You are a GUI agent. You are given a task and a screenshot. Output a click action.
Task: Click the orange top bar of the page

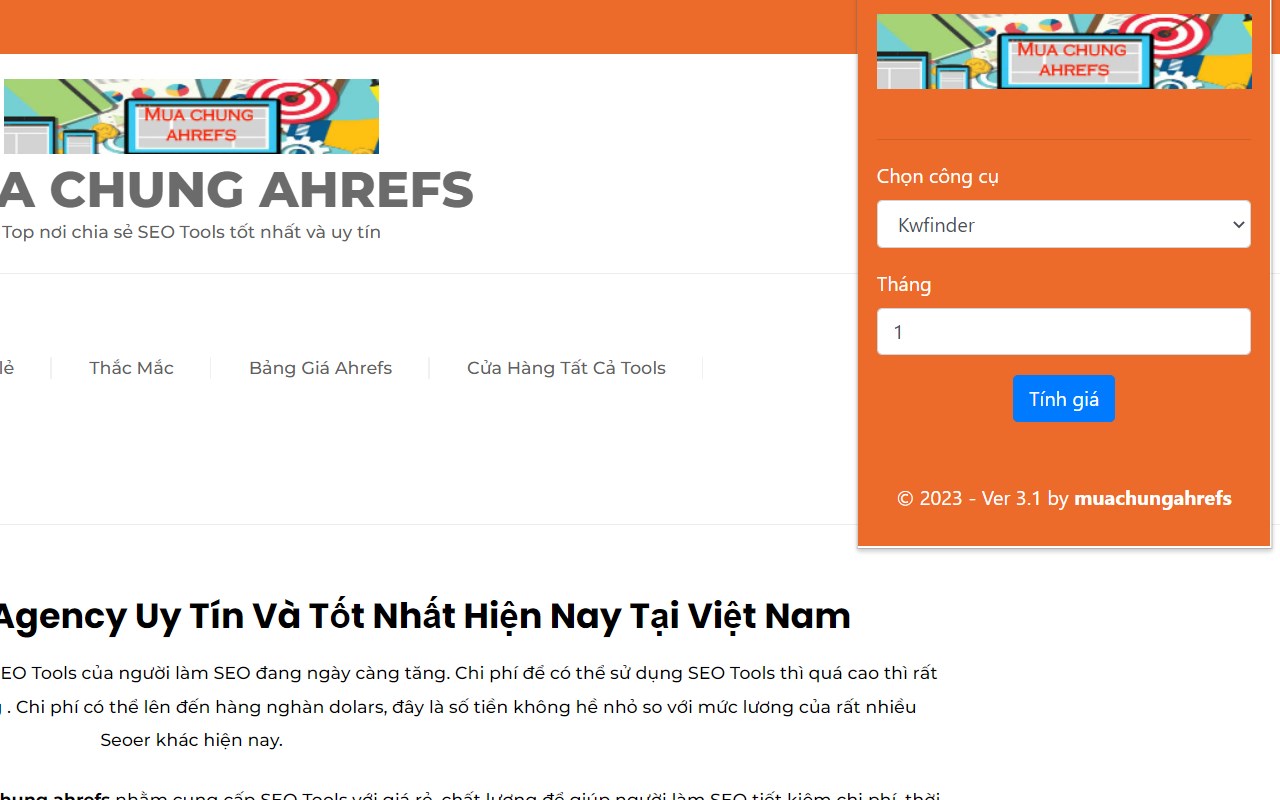point(428,27)
